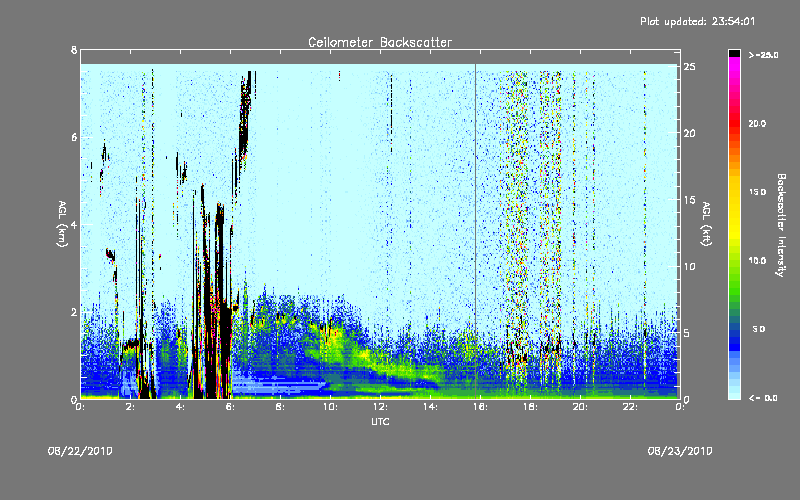Click the tall black cloud streak near 6:40 UTC
This screenshot has height=500, width=800.
pyautogui.click(x=245, y=115)
